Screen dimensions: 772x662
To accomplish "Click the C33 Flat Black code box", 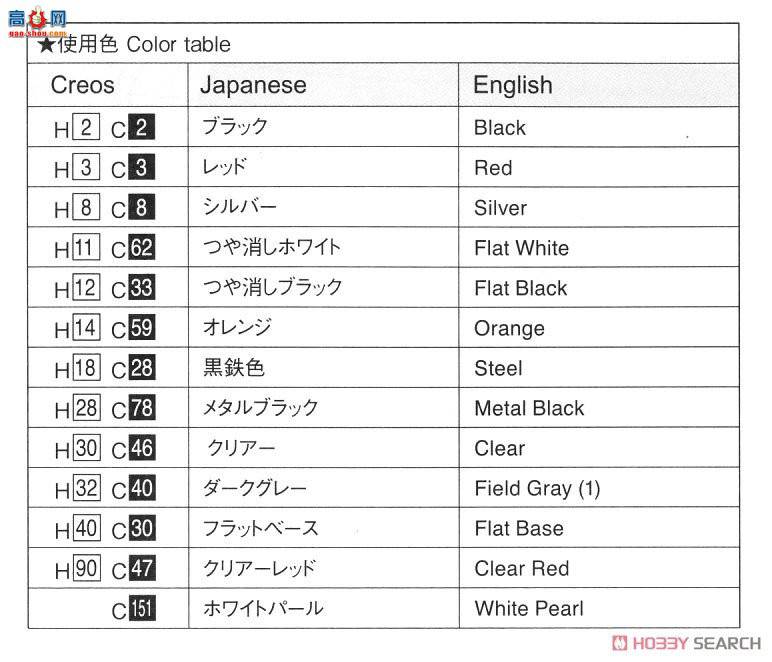I will [x=141, y=287].
